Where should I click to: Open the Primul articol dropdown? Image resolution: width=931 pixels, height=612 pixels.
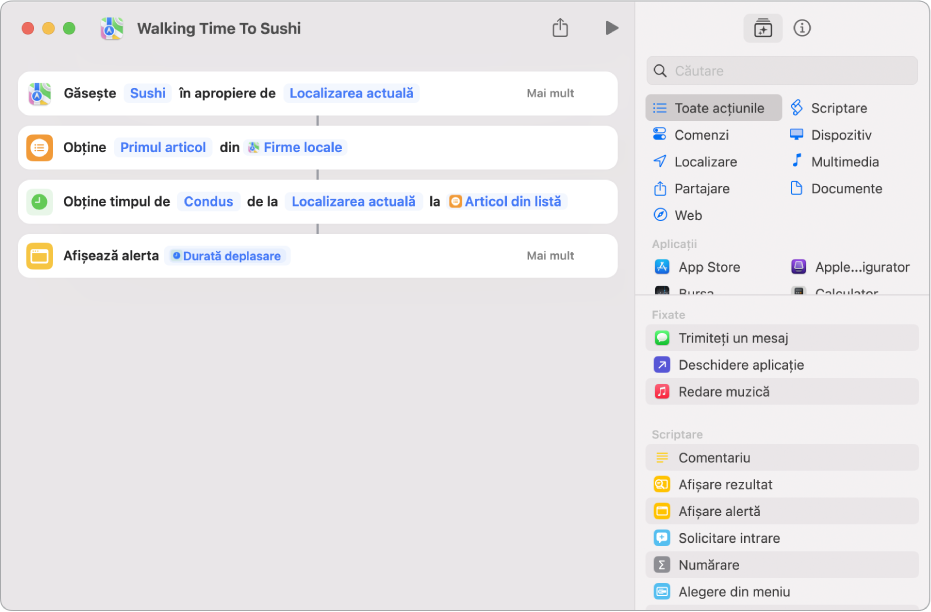coord(163,147)
